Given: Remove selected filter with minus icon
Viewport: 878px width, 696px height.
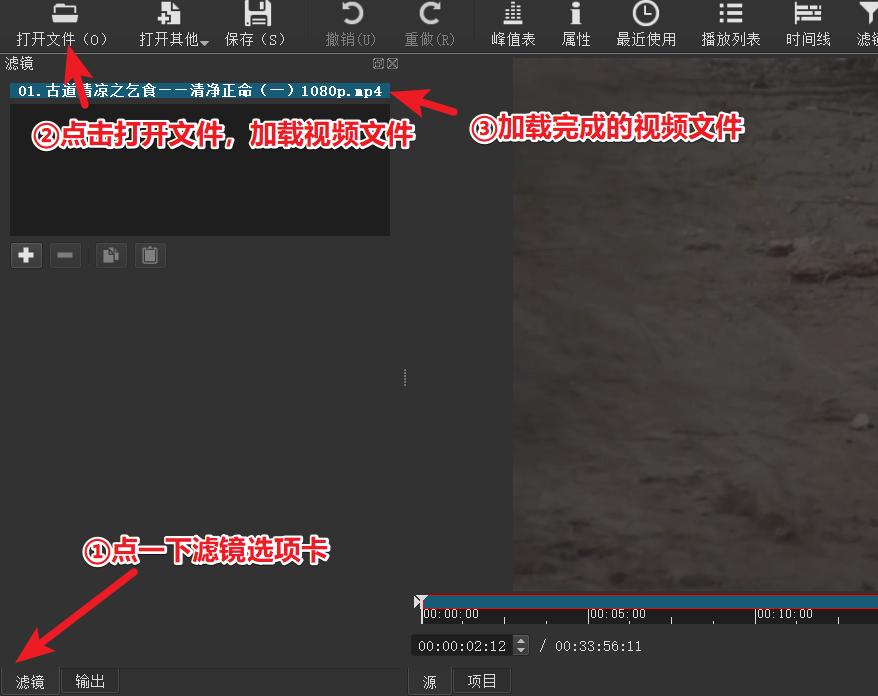Looking at the screenshot, I should (x=65, y=254).
